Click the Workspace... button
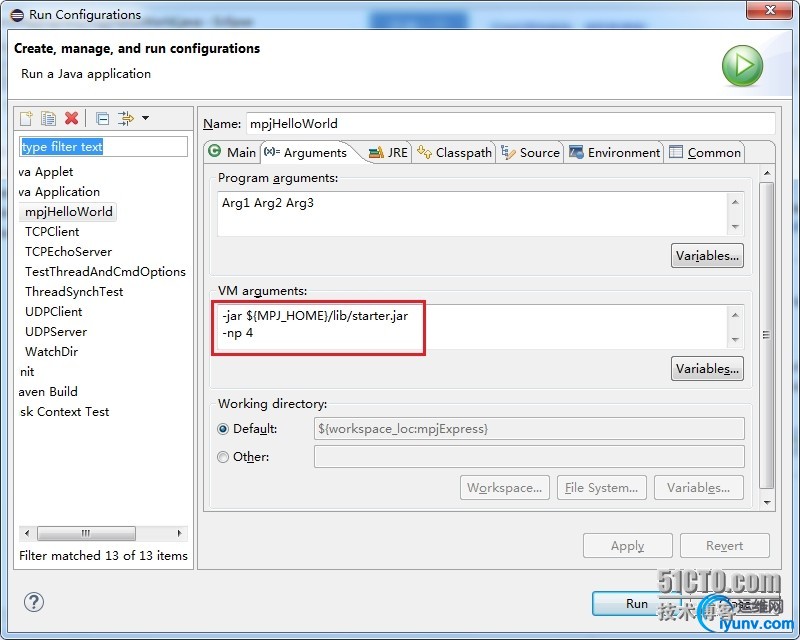800x640 pixels. tap(505, 488)
